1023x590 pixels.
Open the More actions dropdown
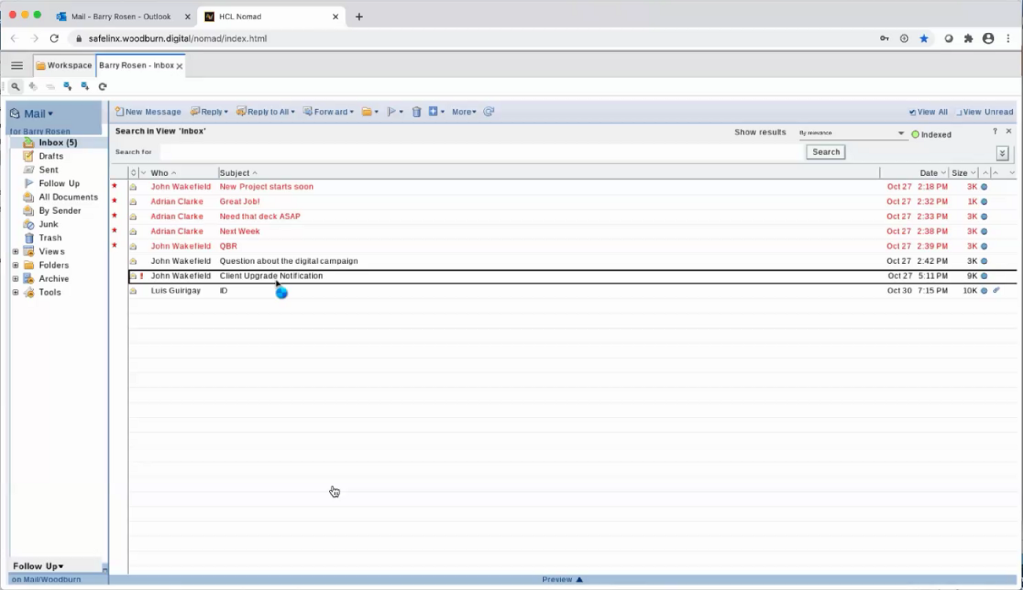464,112
